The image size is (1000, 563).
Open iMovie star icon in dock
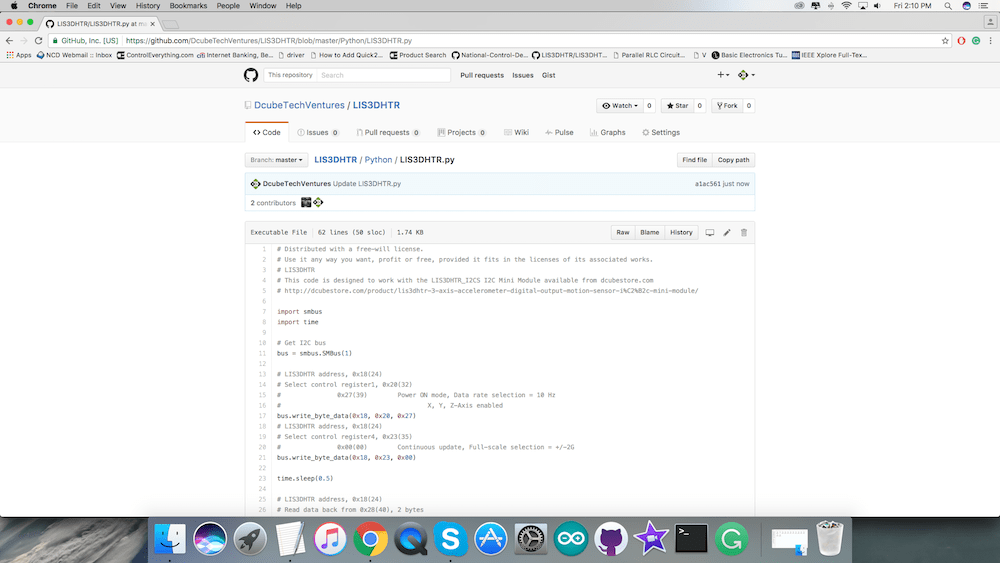click(651, 539)
